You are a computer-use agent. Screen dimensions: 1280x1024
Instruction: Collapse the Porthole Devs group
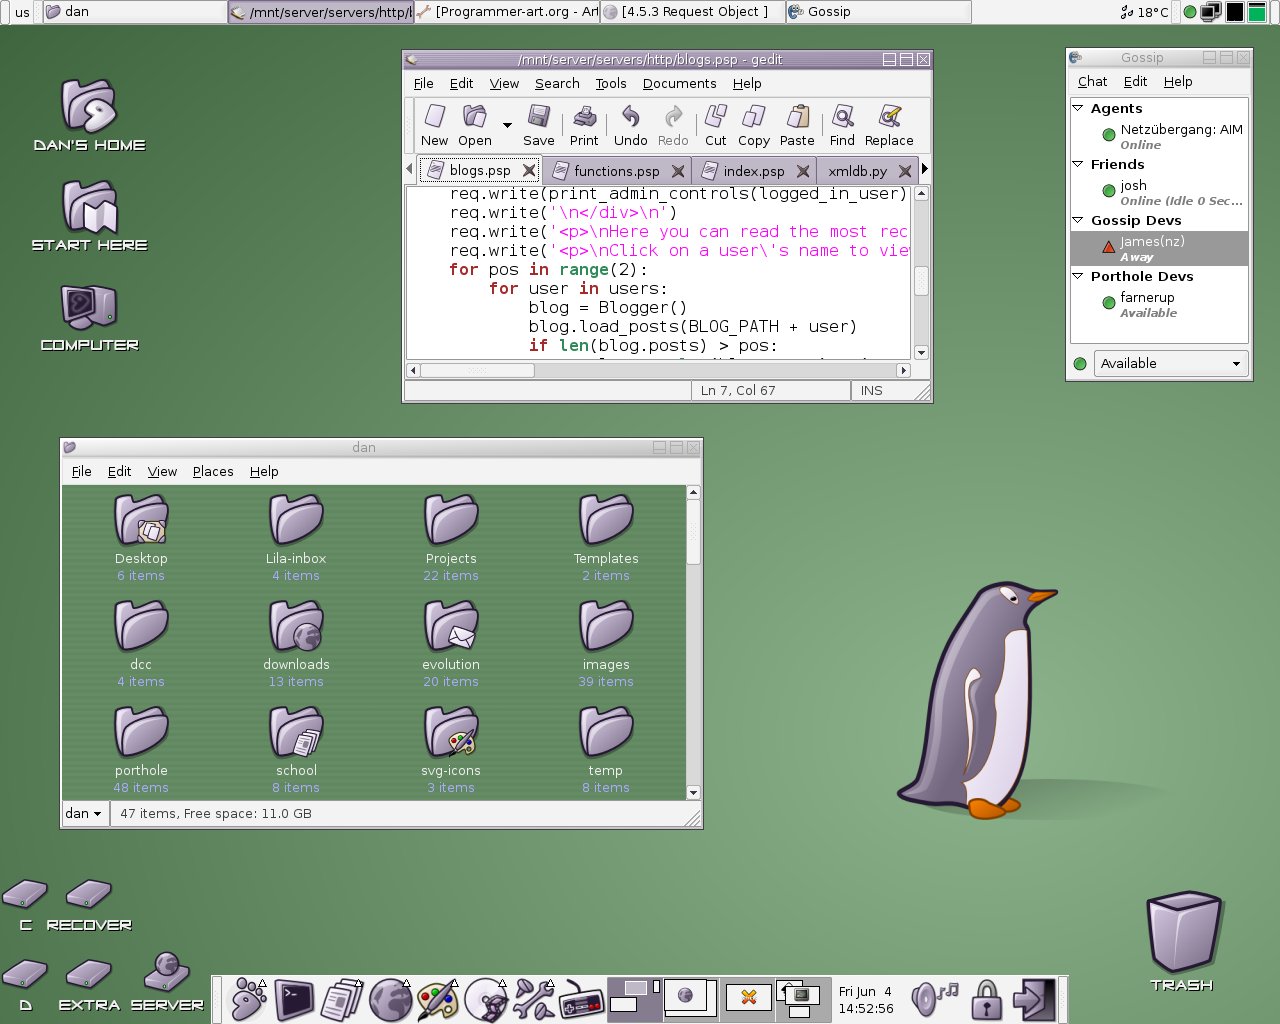click(1078, 276)
